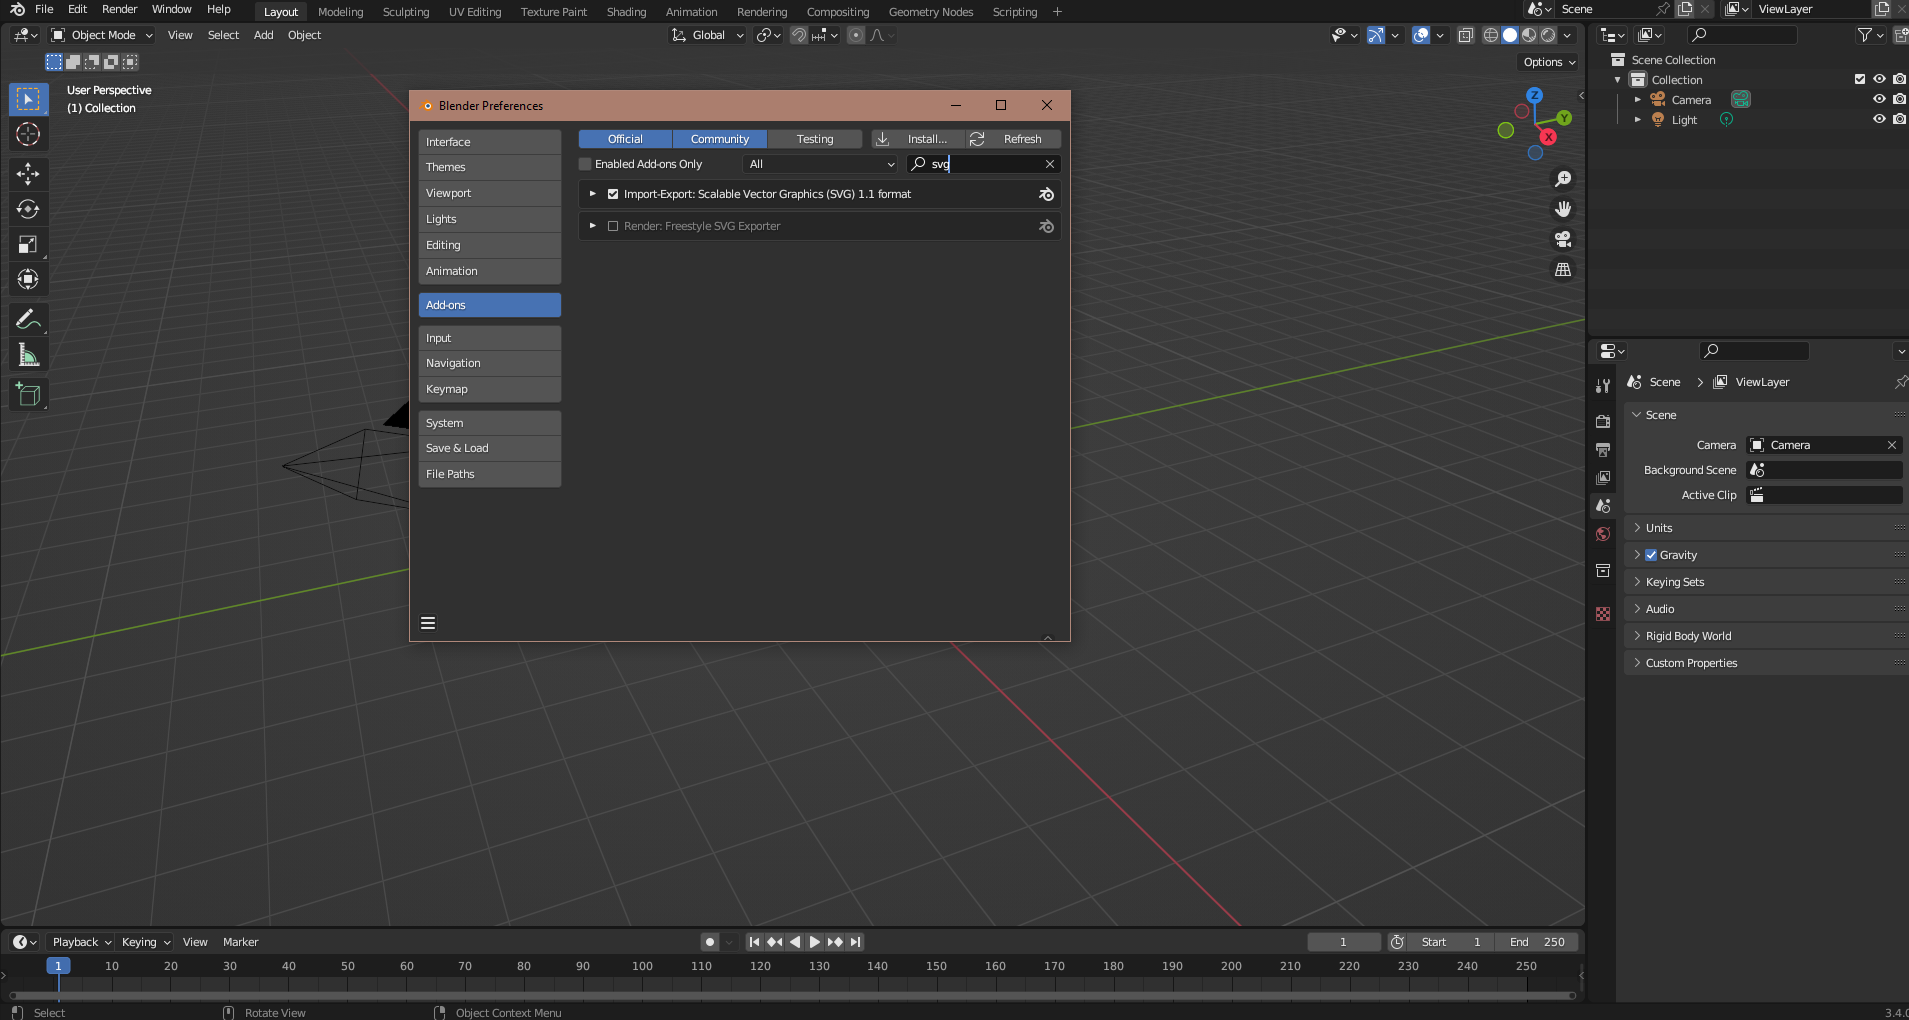Screen dimensions: 1909x1020
Task: Toggle the Testing add-ons filter
Action: click(815, 139)
